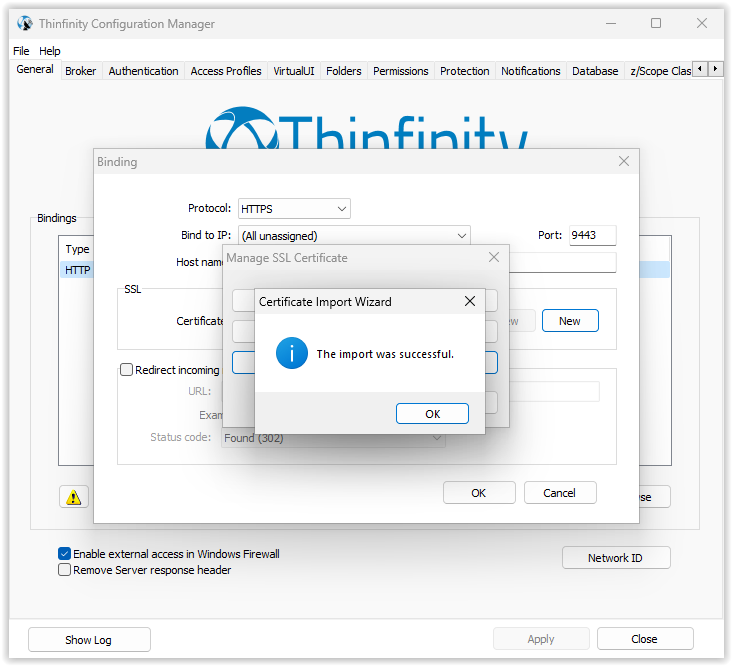Click OK in the Binding dialog
Screen dimensions: 732x666
coord(479,493)
